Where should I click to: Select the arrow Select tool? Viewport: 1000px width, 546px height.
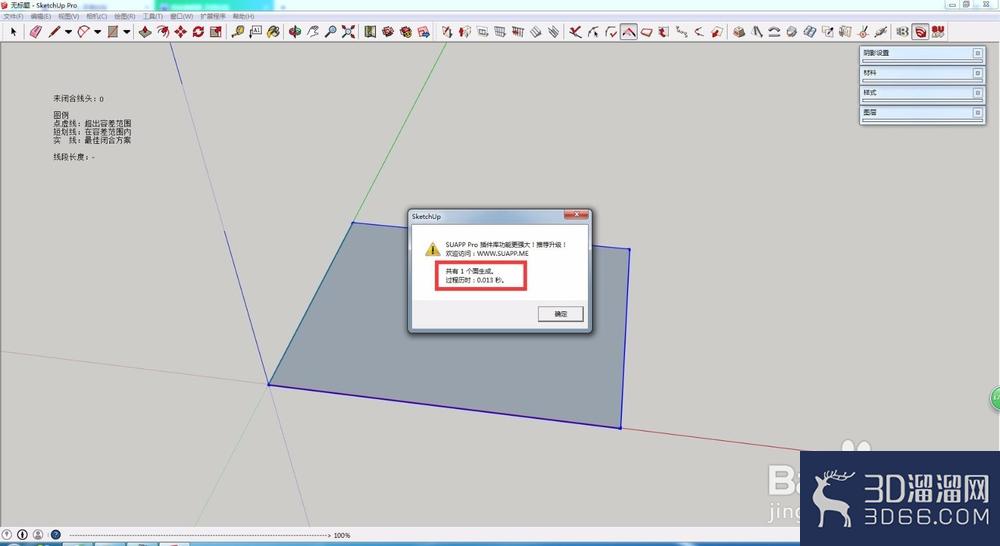coord(13,31)
